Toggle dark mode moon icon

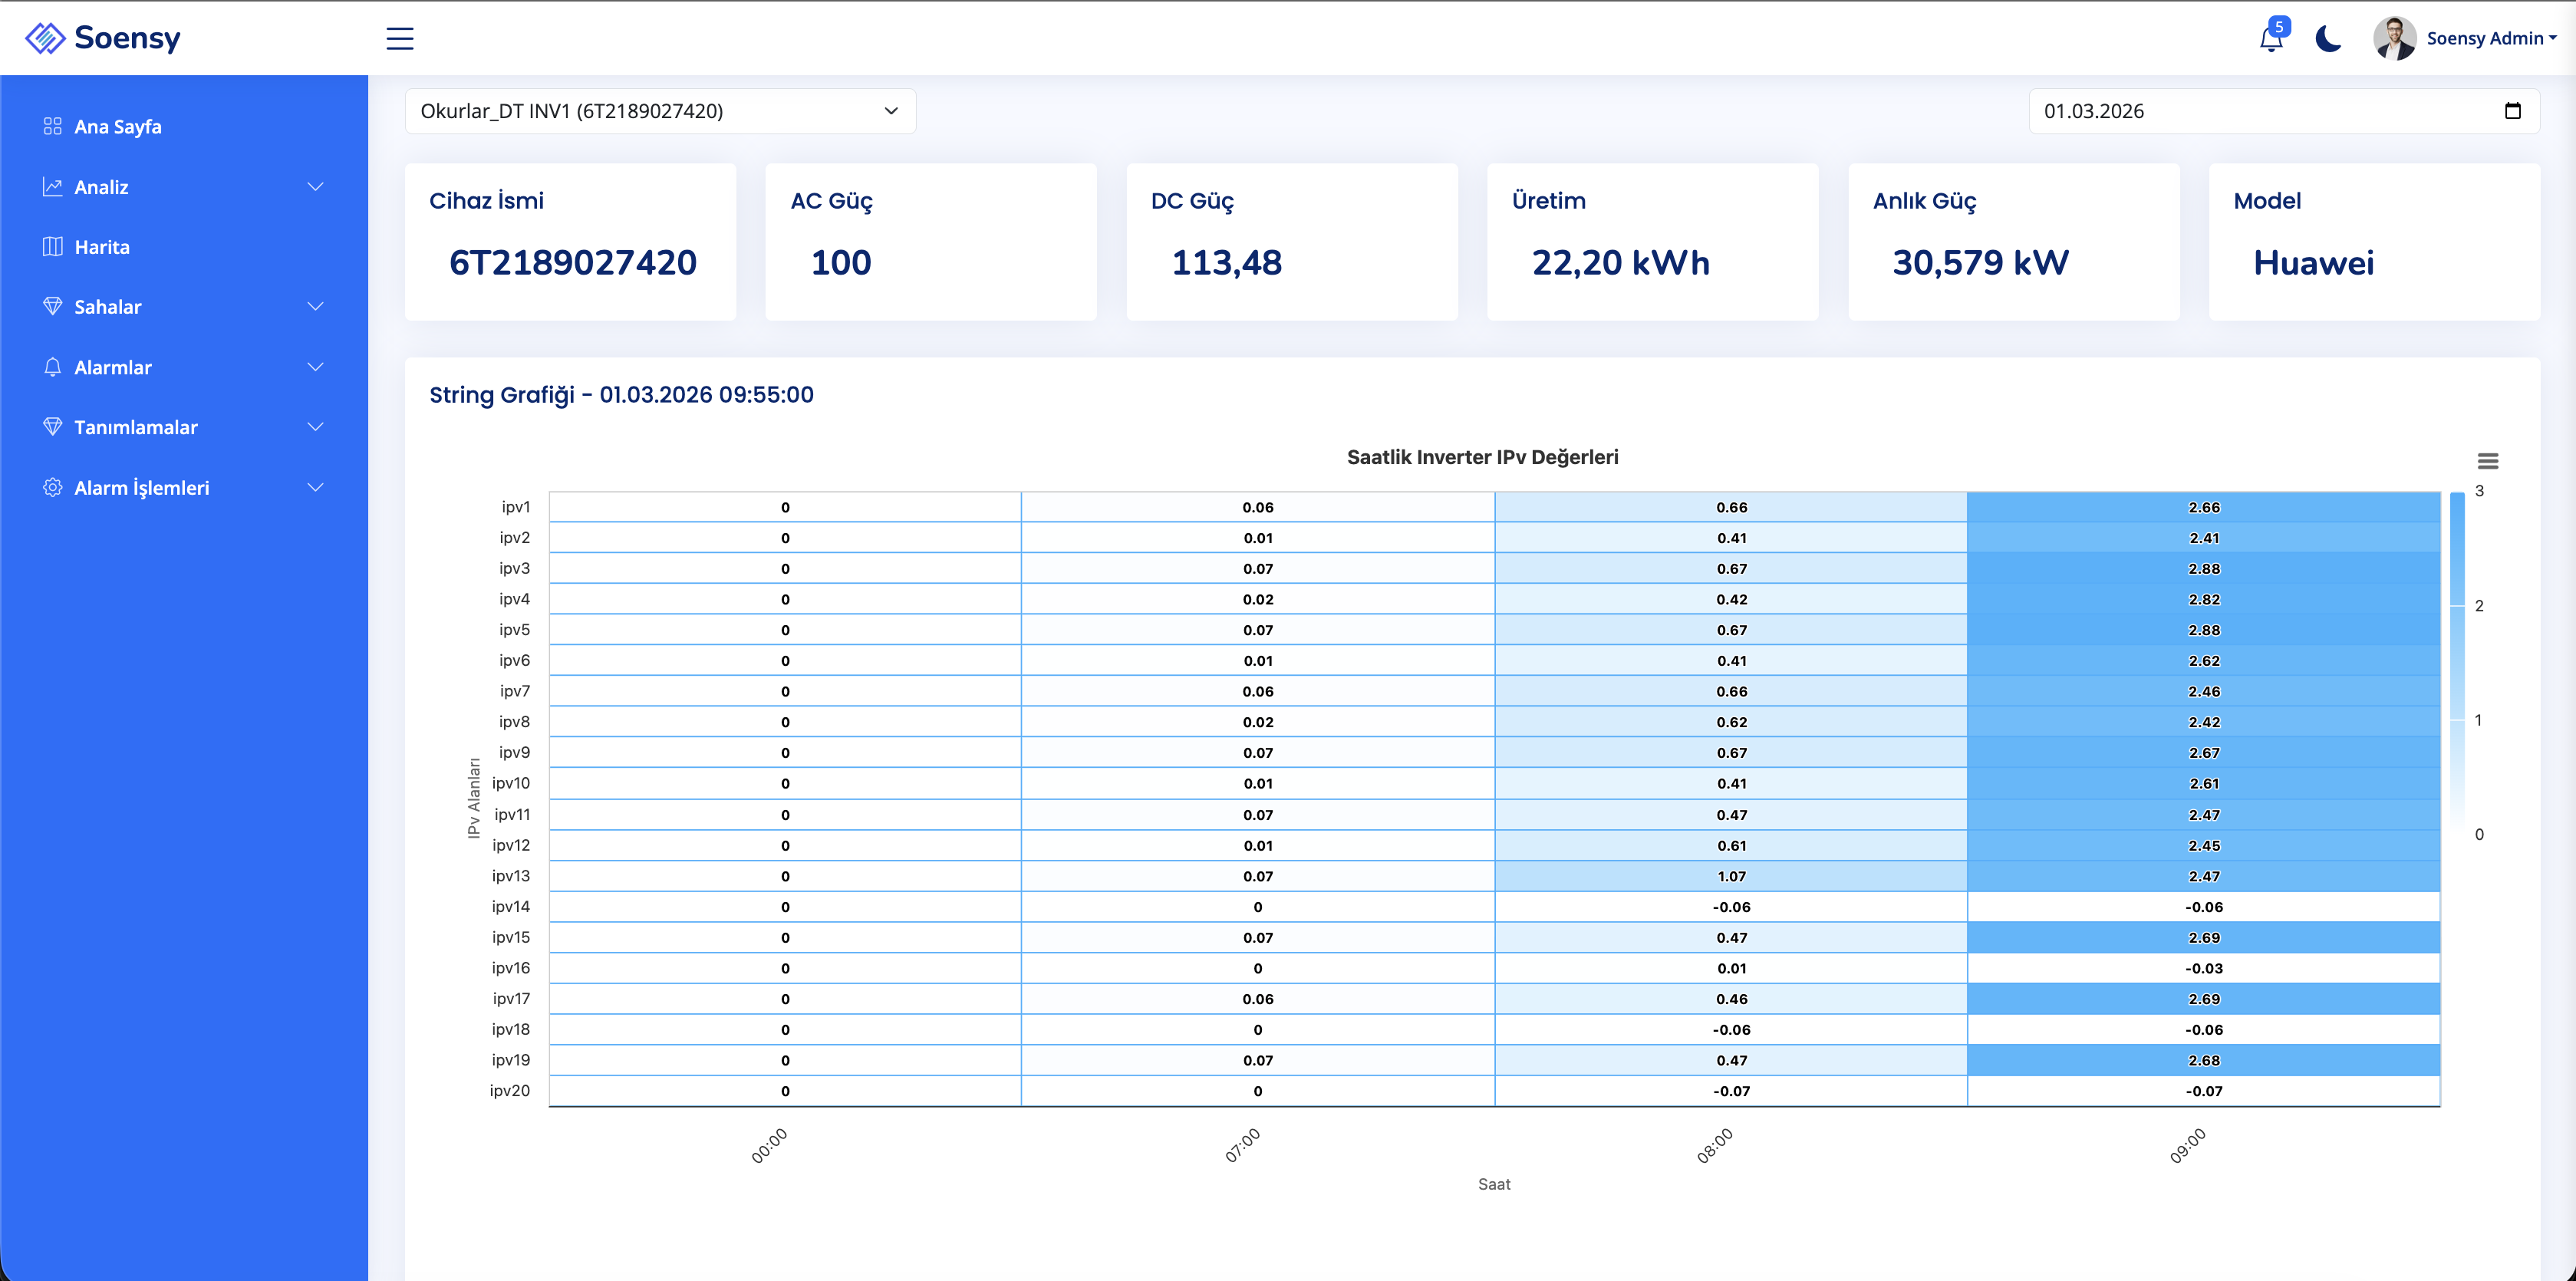coord(2328,39)
